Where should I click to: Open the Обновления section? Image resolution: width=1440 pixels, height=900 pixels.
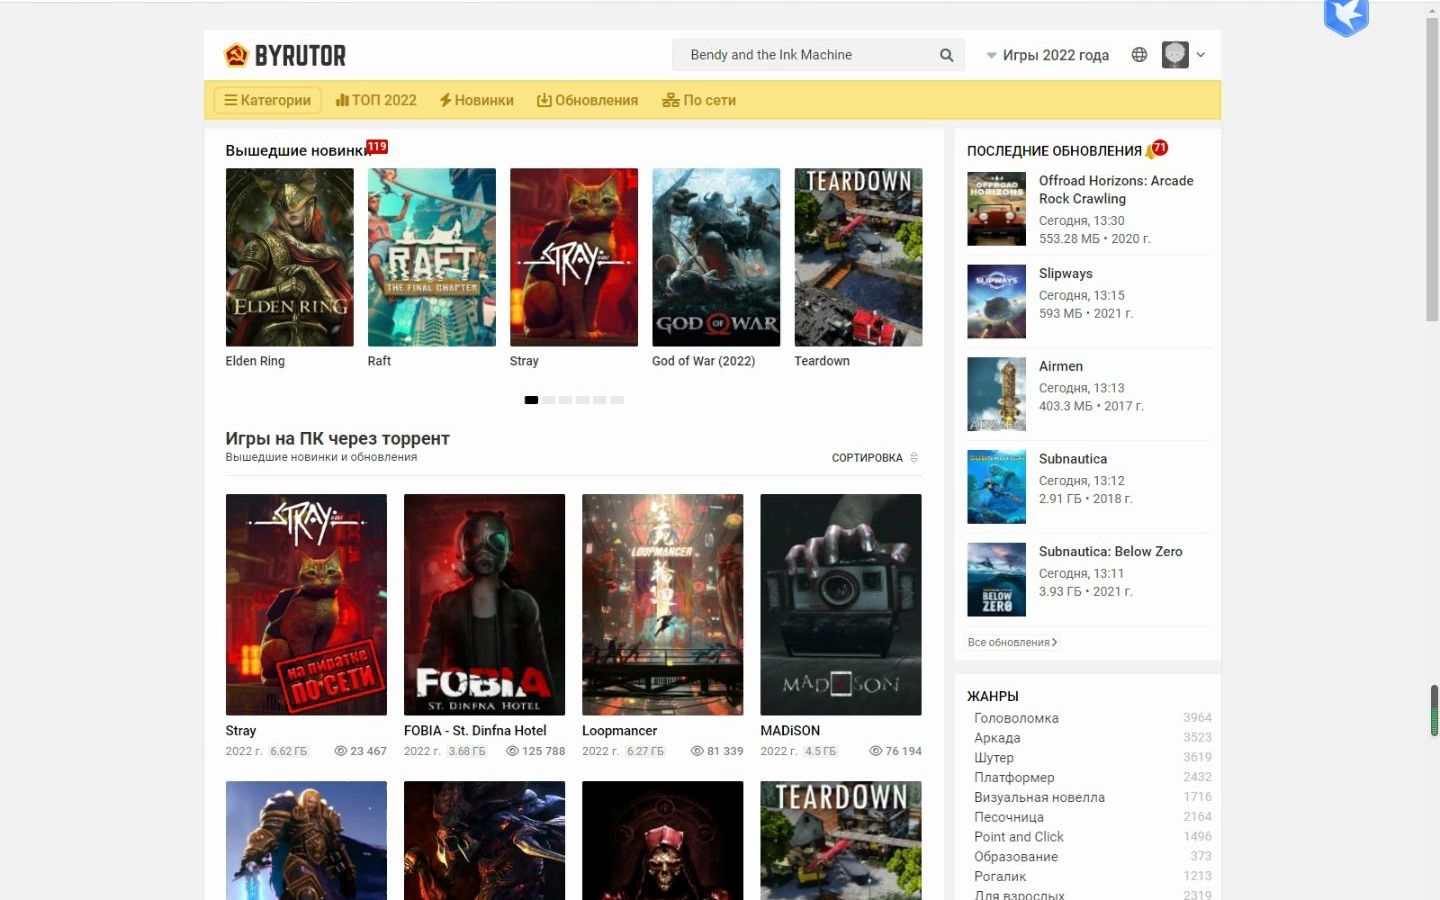point(587,100)
